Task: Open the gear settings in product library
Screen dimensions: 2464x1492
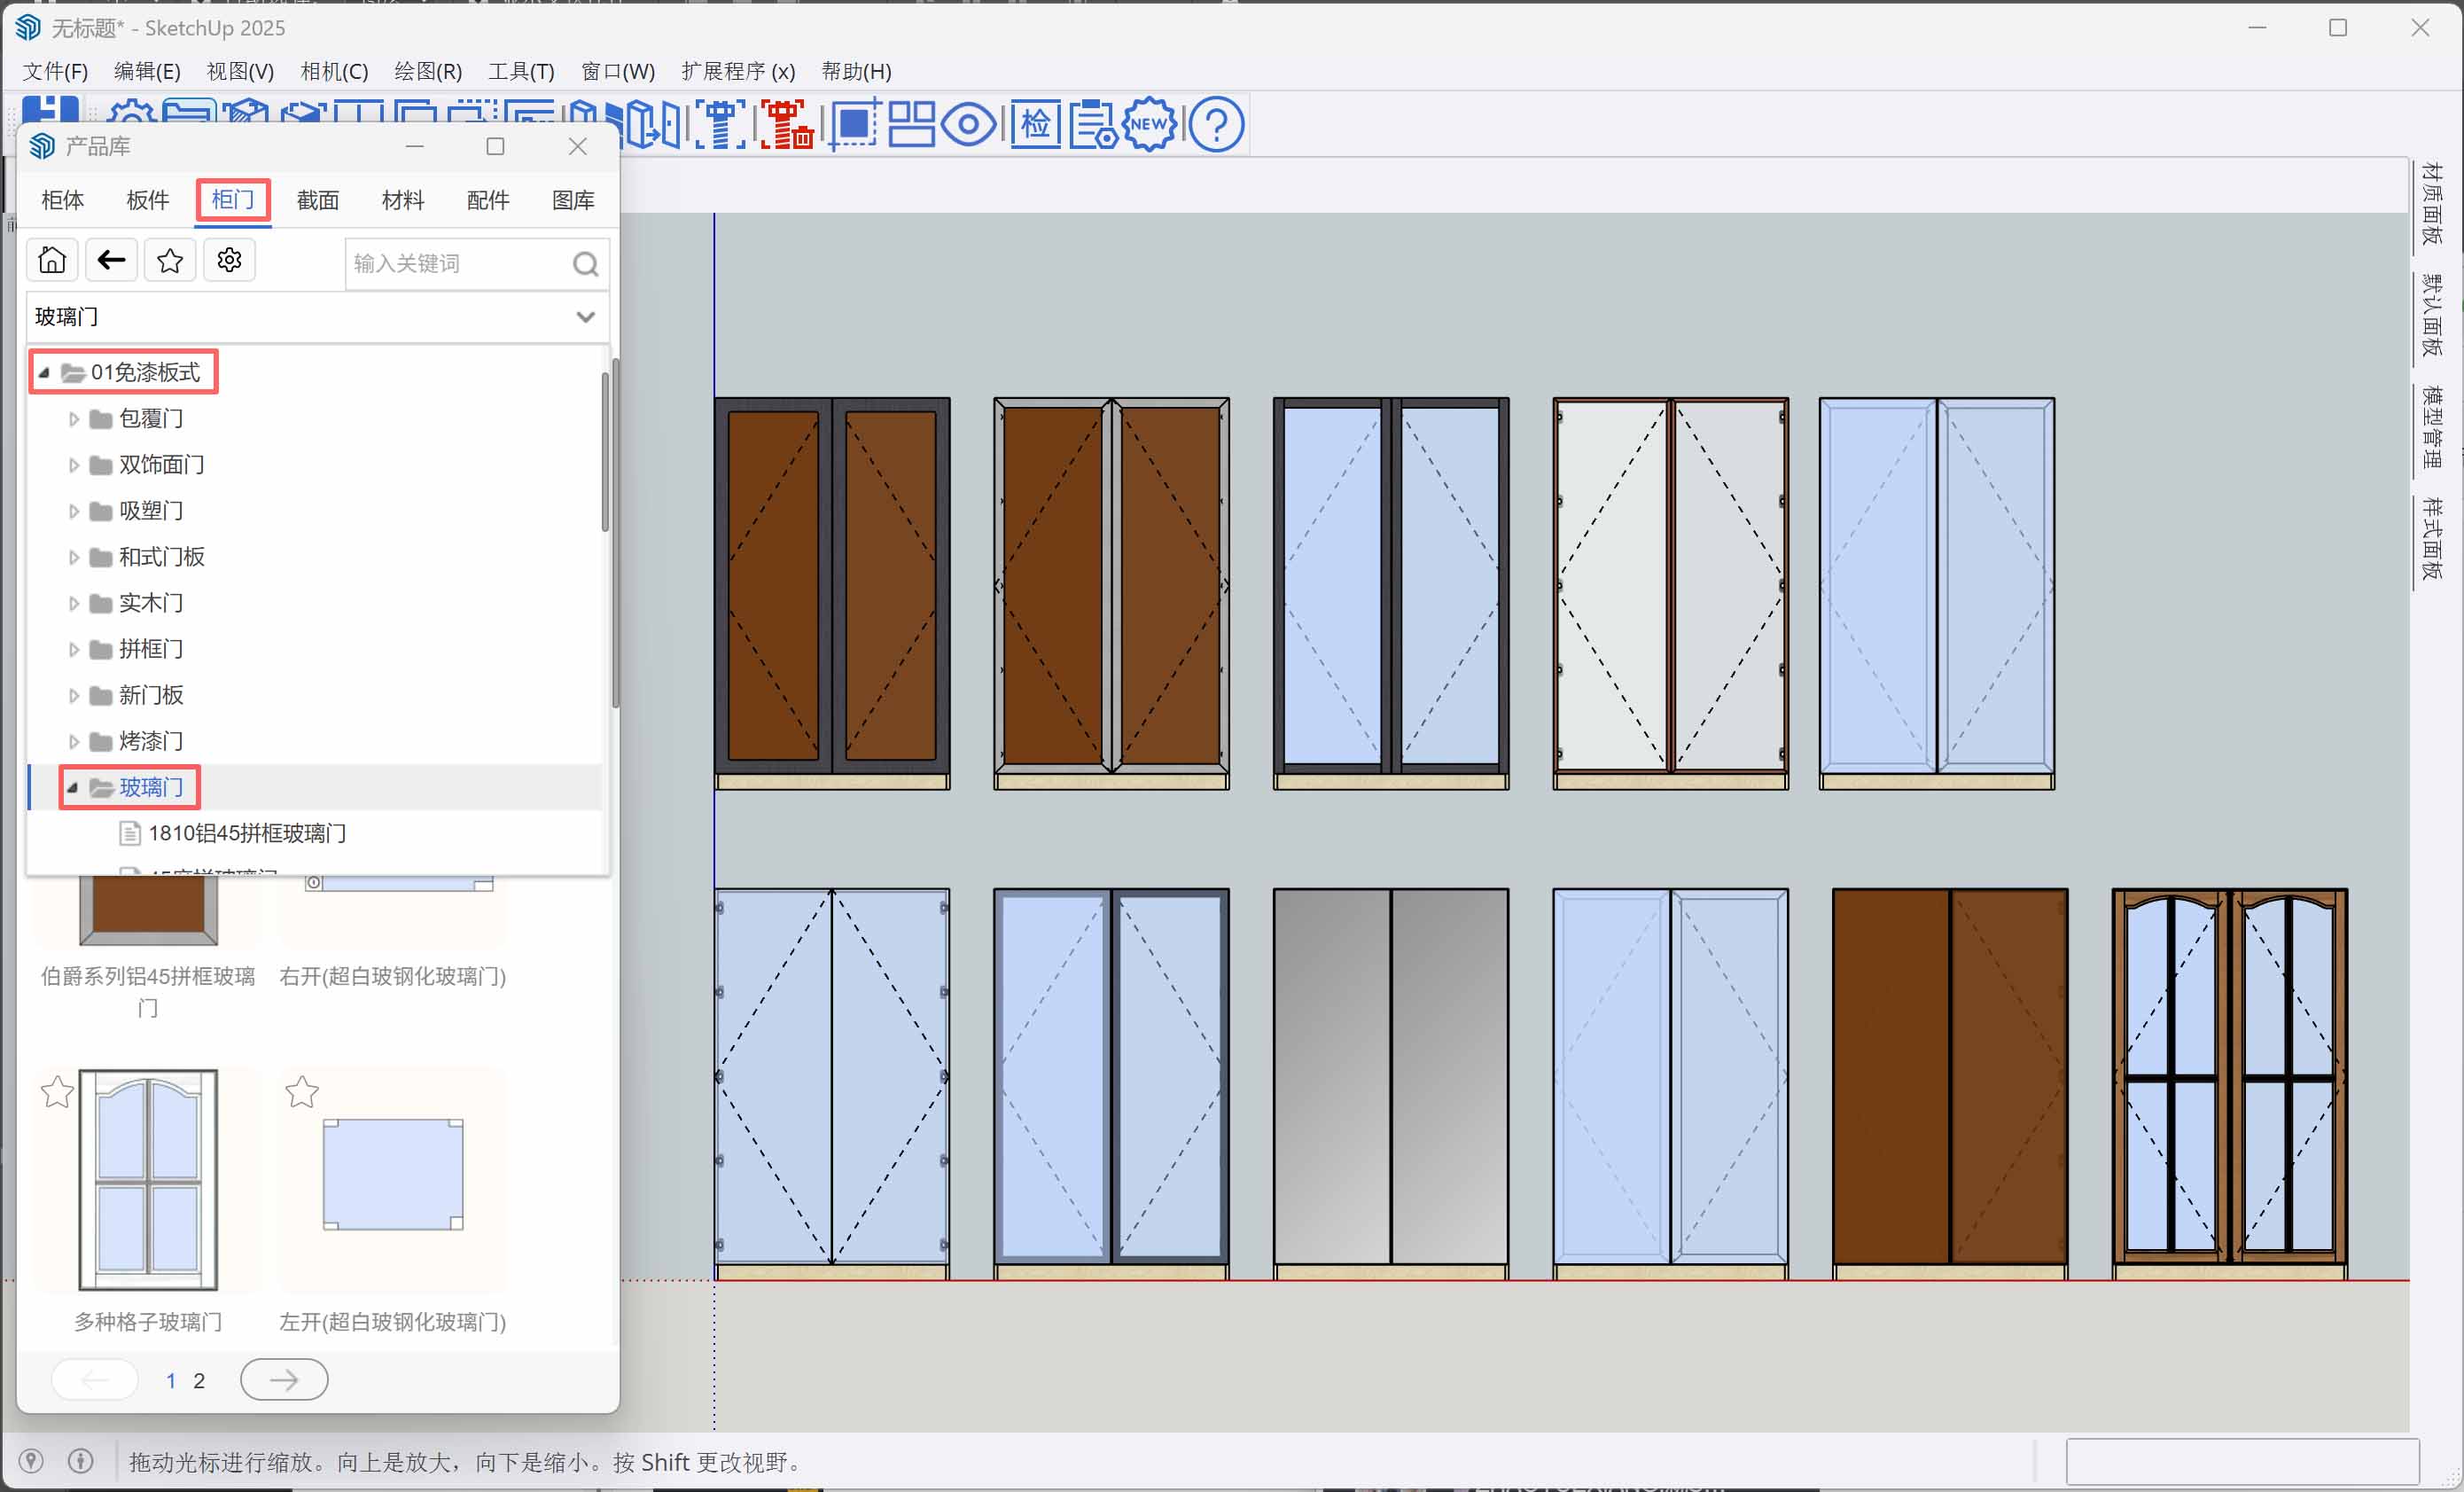Action: (x=229, y=261)
